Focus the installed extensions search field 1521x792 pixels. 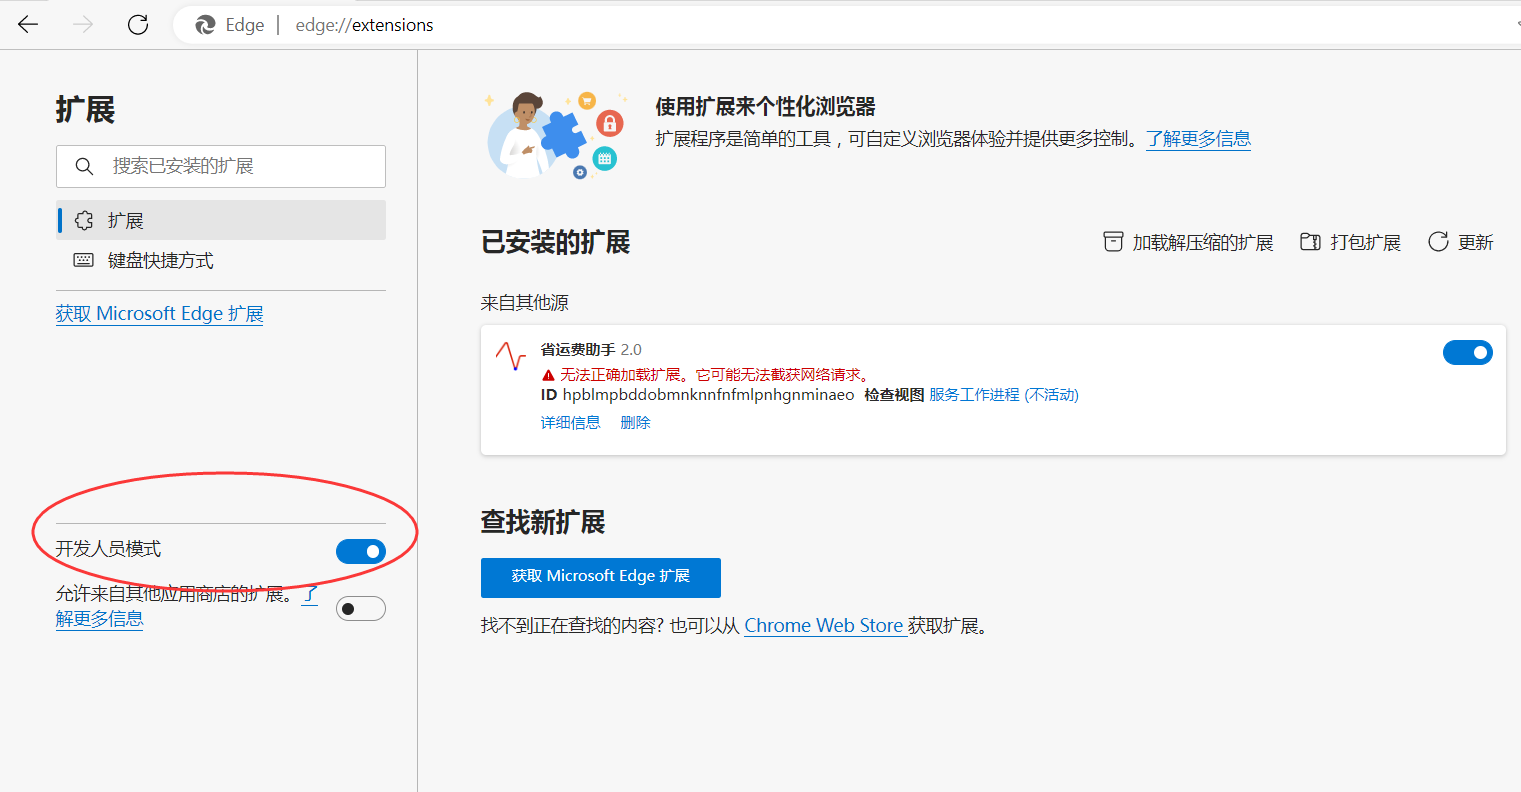[x=221, y=166]
